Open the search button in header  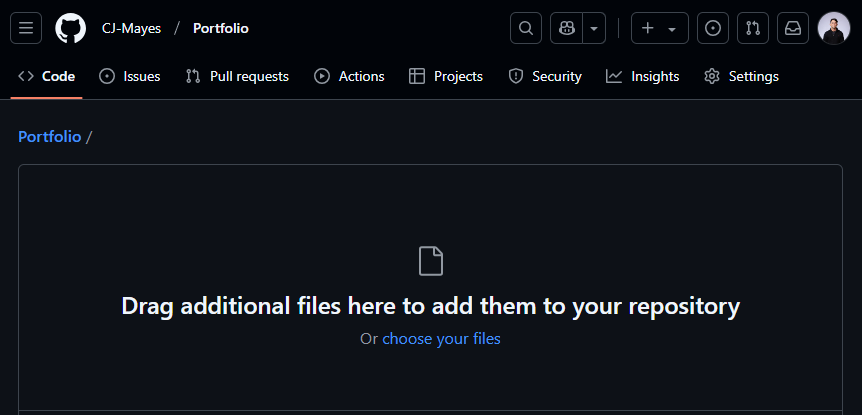tap(526, 28)
